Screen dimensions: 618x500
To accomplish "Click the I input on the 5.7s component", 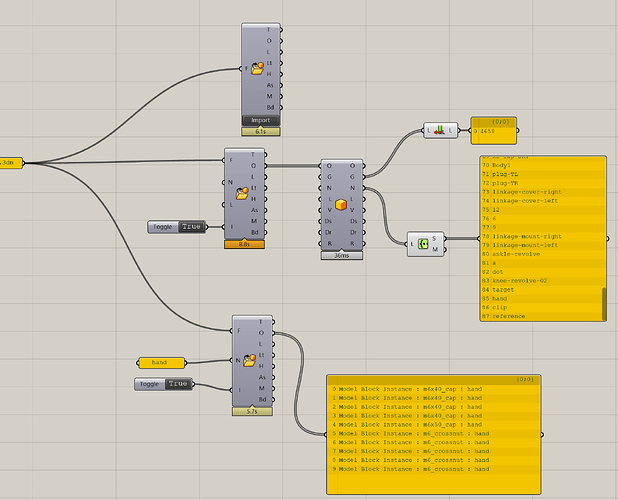I will (x=239, y=390).
